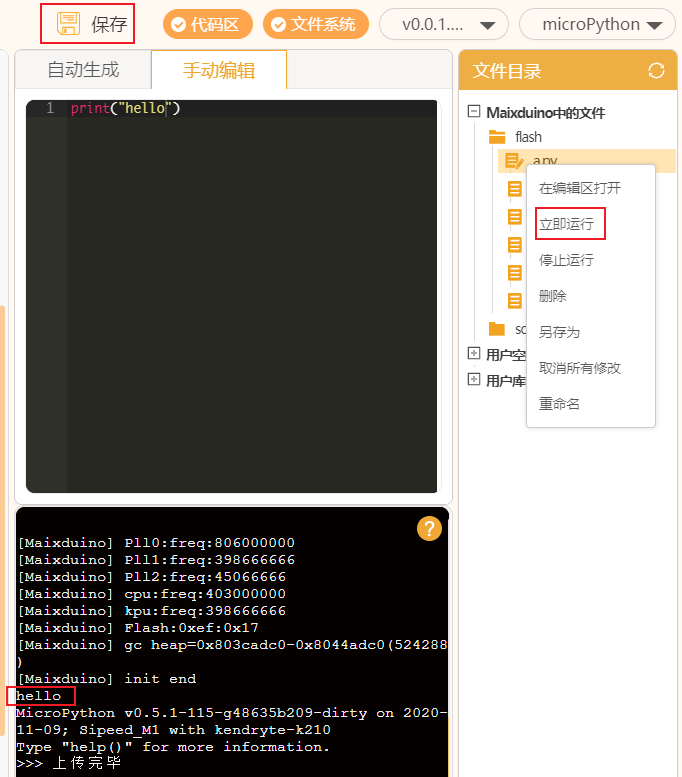Click the first file icon below a.py
The height and width of the screenshot is (777, 682).
(x=514, y=189)
